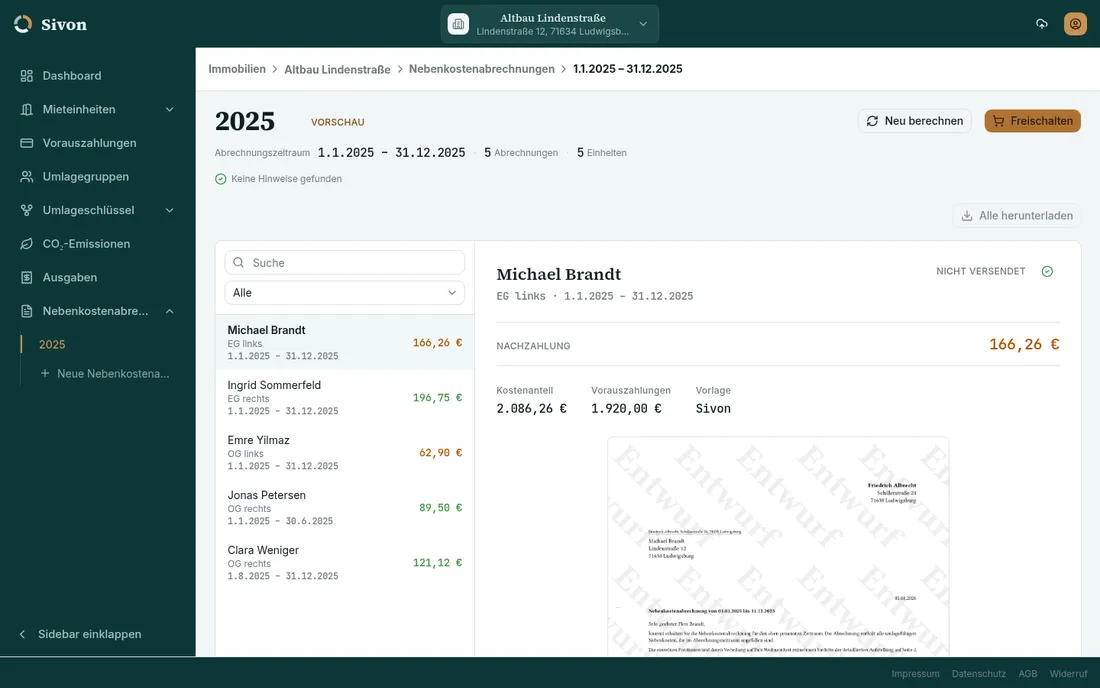Click the NICHT VERSENDET status text
1100x688 pixels.
click(980, 271)
